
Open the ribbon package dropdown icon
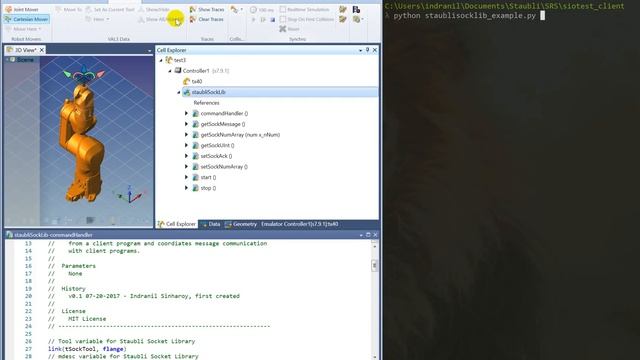click(x=358, y=19)
